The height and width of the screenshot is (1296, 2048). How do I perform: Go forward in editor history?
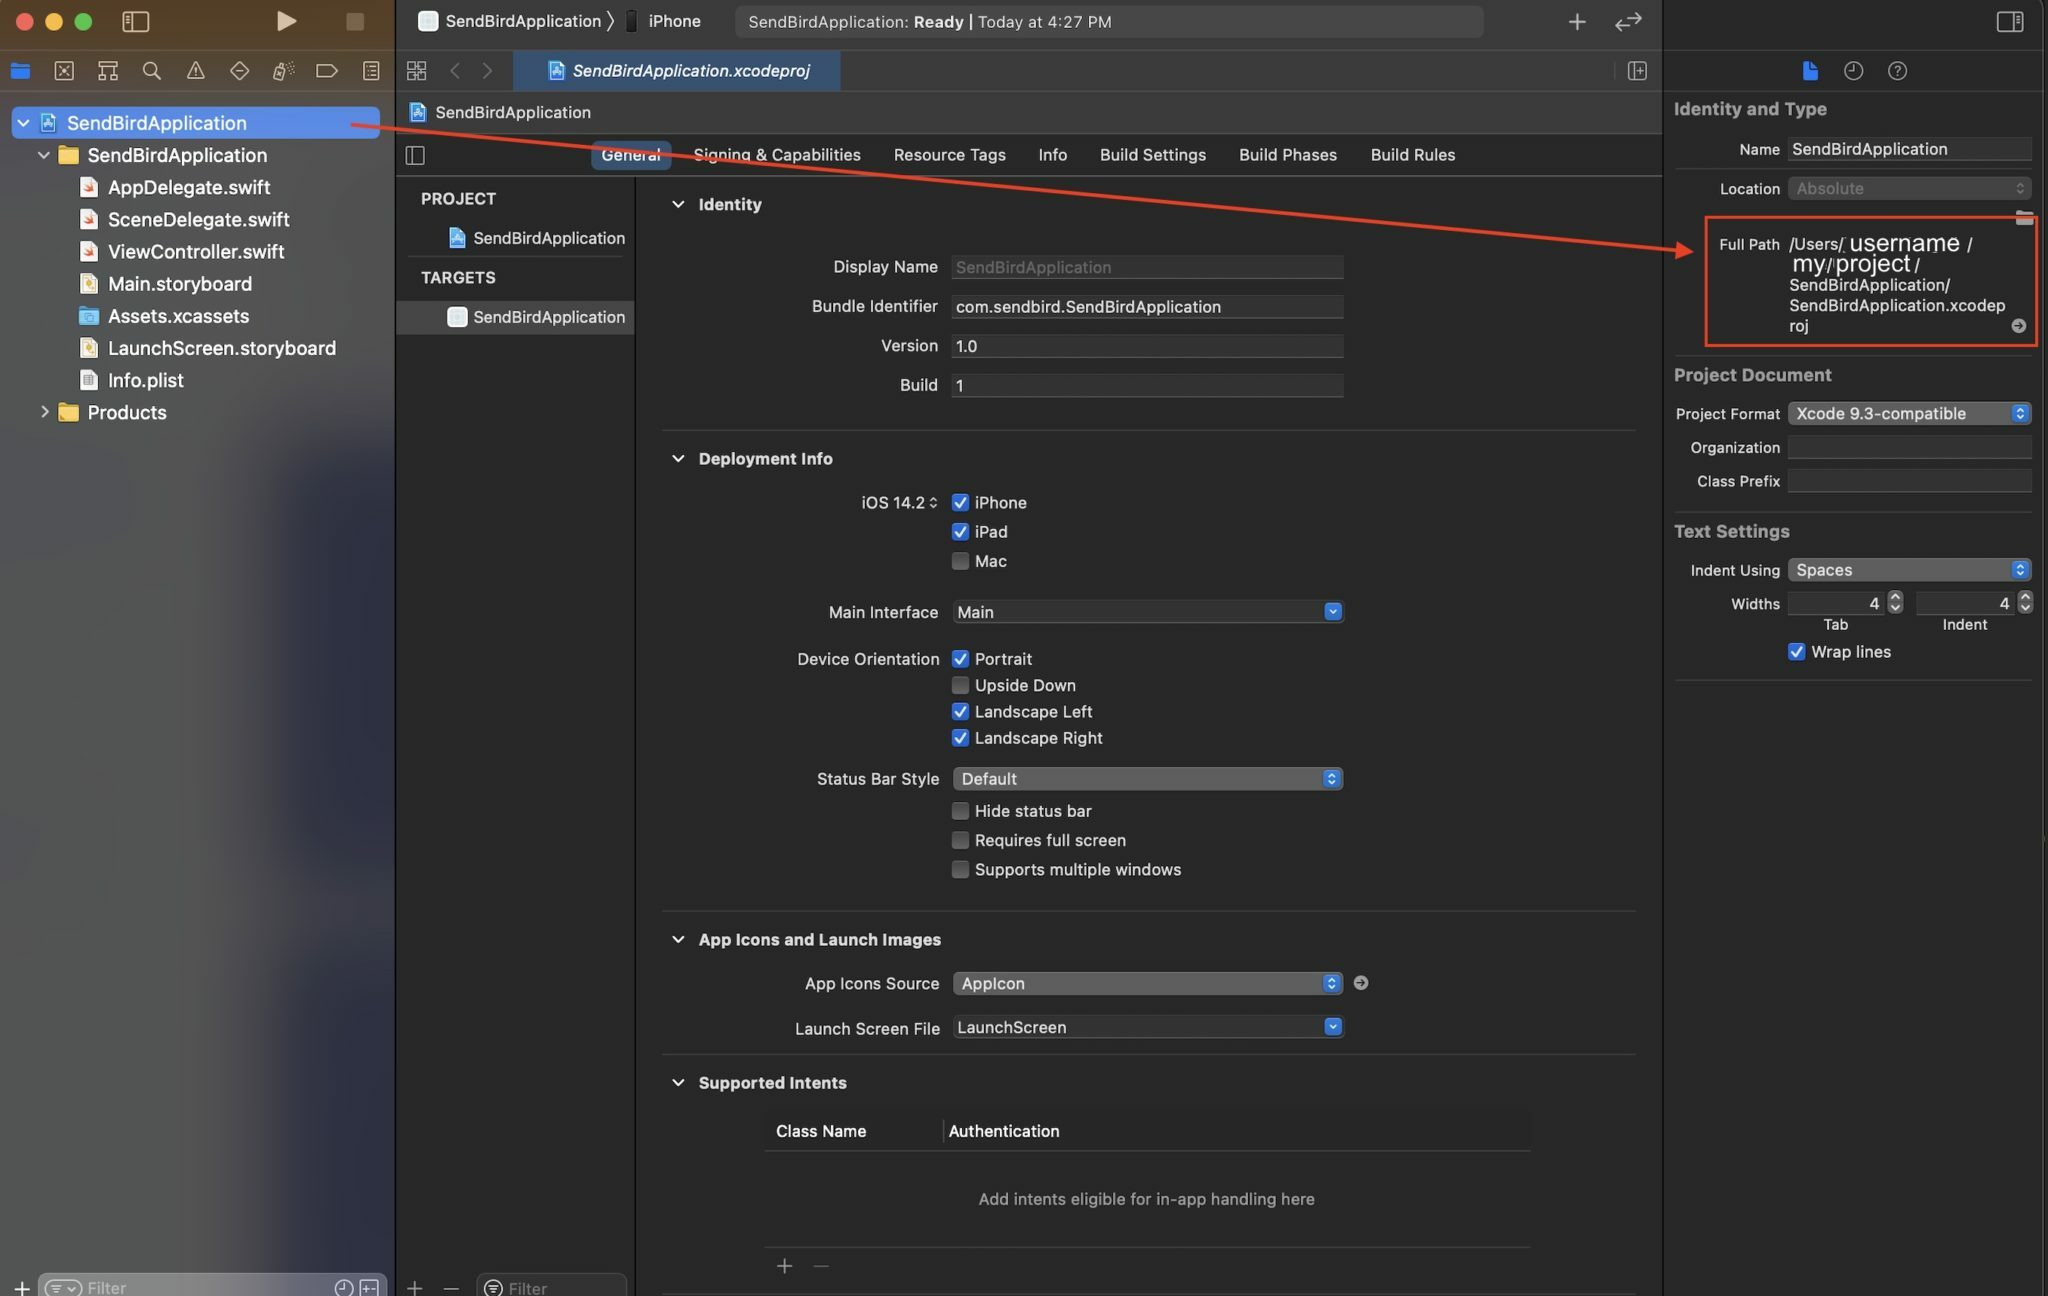point(488,71)
